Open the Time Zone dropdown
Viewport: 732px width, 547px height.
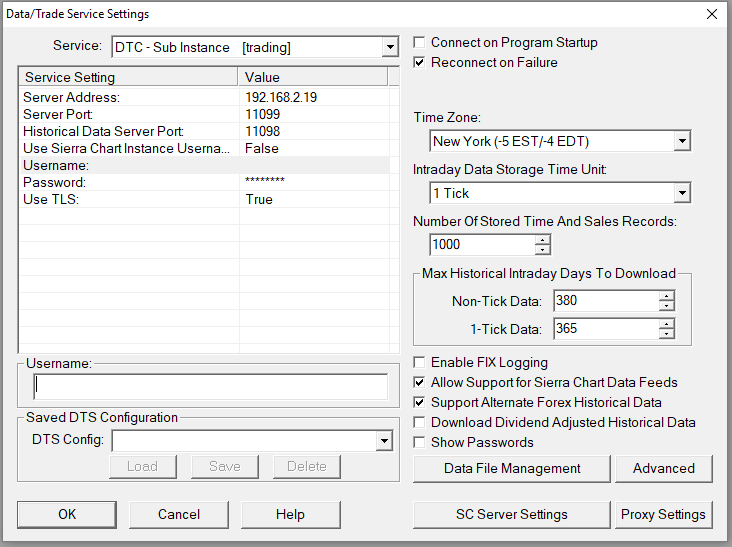click(682, 141)
